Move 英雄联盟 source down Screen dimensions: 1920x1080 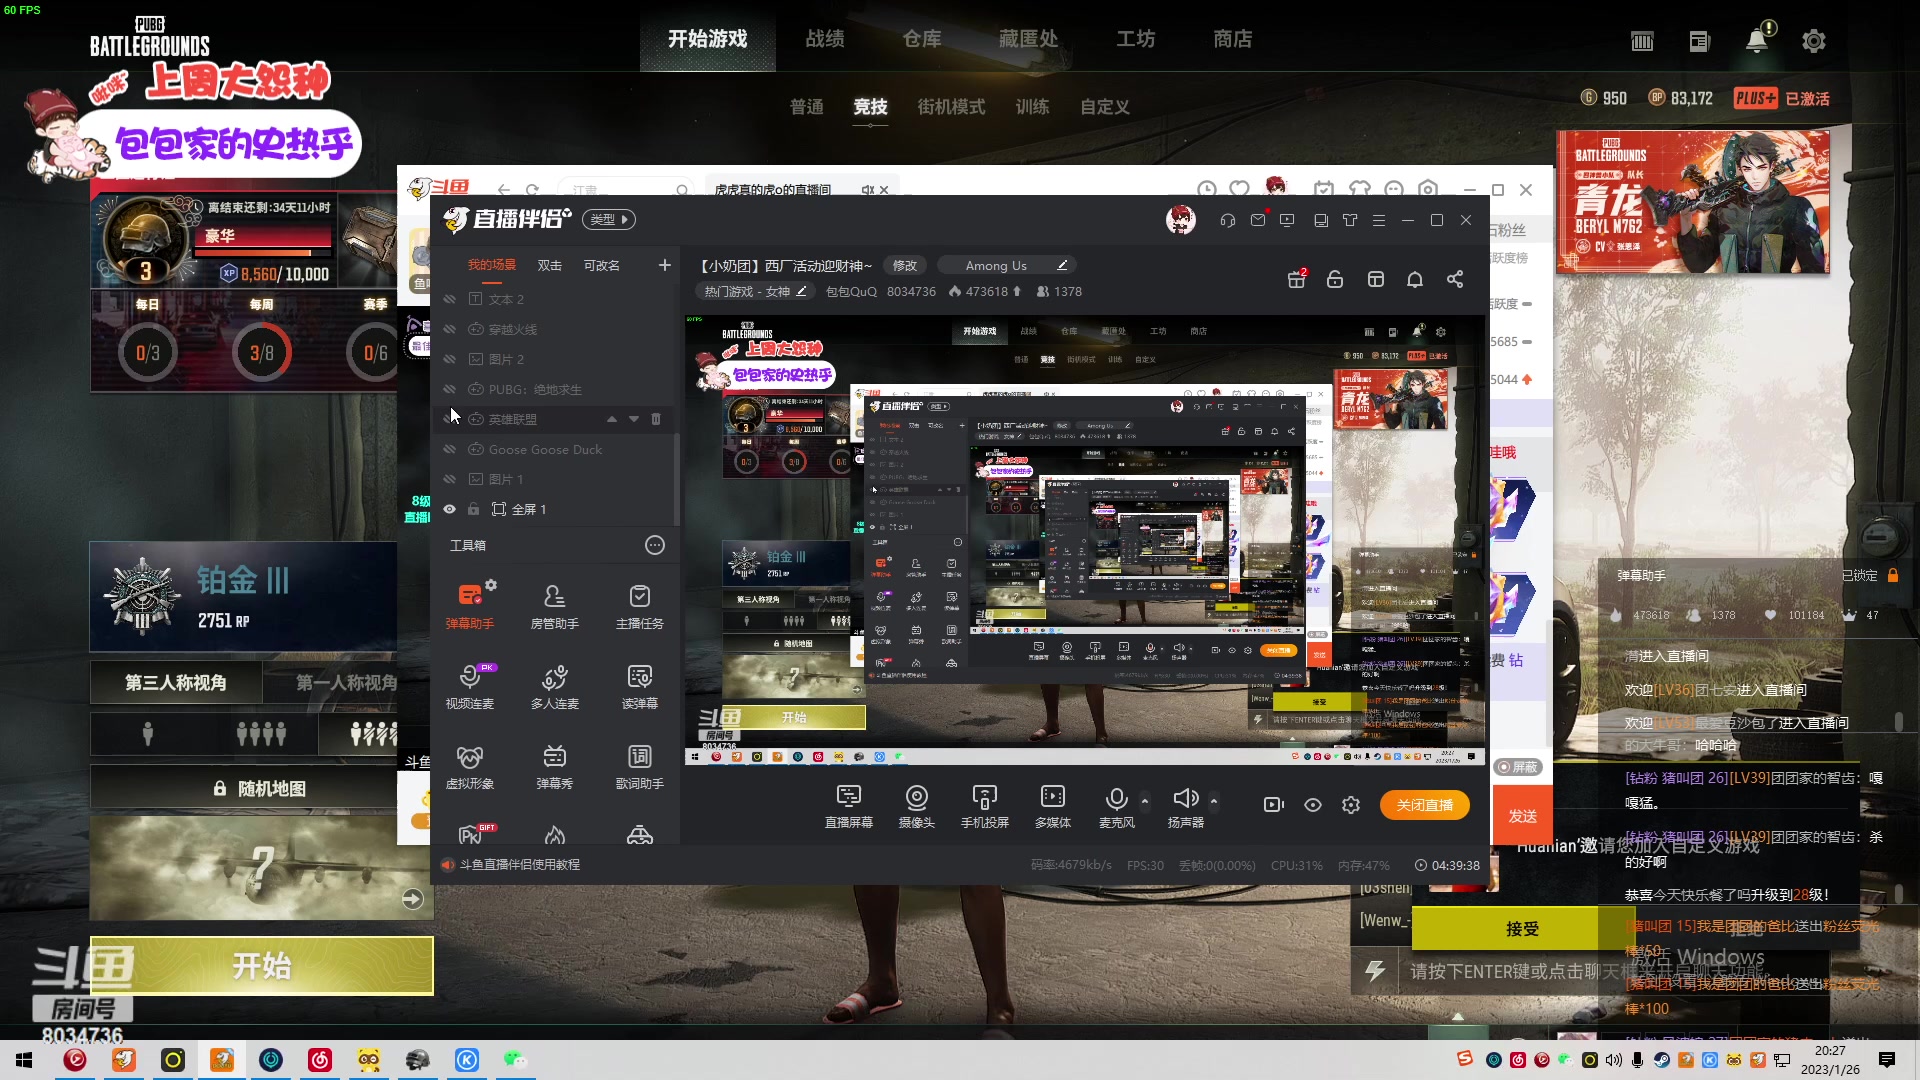(634, 419)
